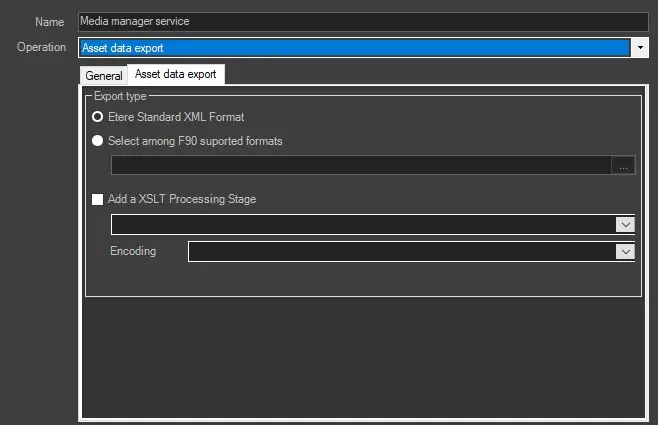Select Etere Standard XML Format radio button
The width and height of the screenshot is (658, 425).
tap(98, 117)
